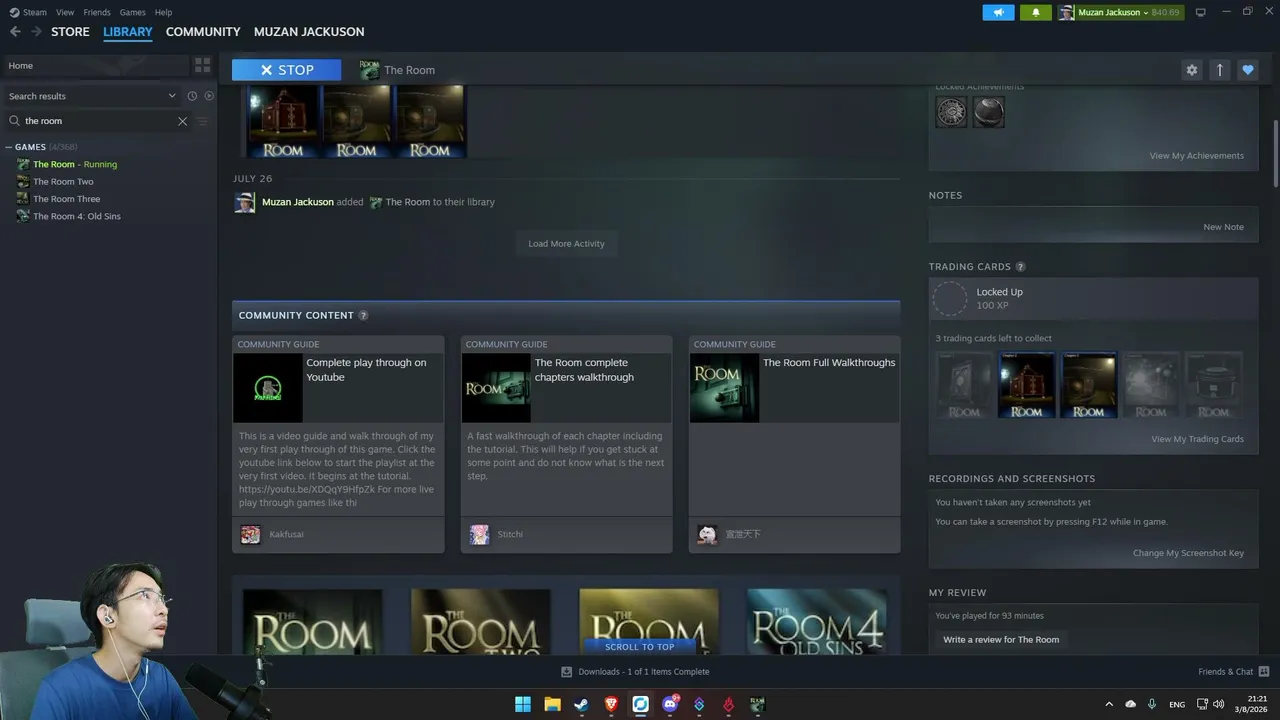1280x720 pixels.
Task: Open View My Trading Cards
Action: coord(1197,439)
